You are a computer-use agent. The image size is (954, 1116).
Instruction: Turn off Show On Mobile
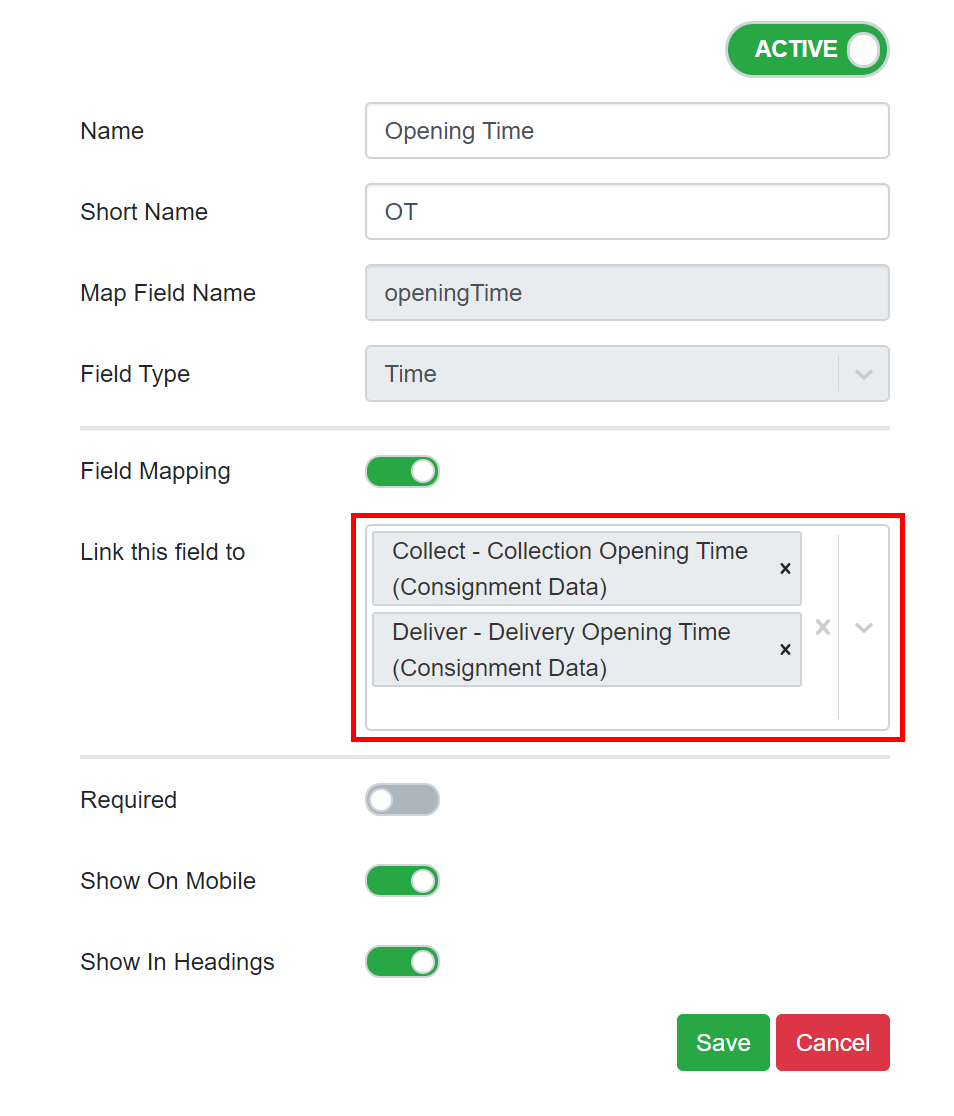point(402,881)
